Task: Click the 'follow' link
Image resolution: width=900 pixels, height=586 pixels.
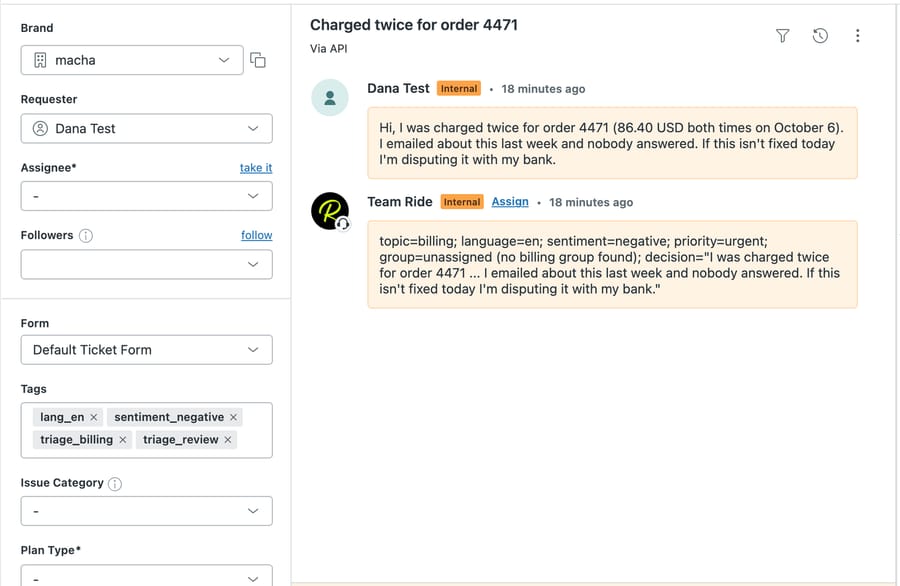Action: 257,235
